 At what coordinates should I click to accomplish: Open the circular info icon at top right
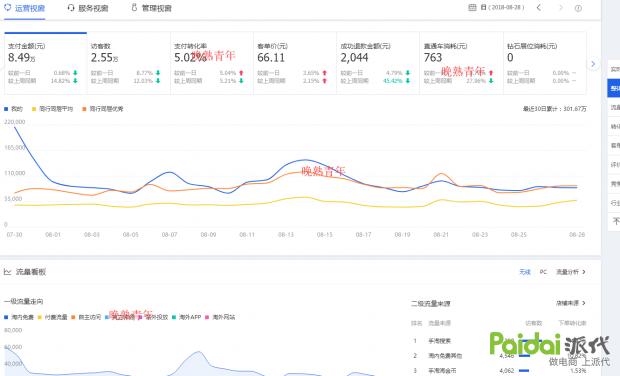[578, 8]
